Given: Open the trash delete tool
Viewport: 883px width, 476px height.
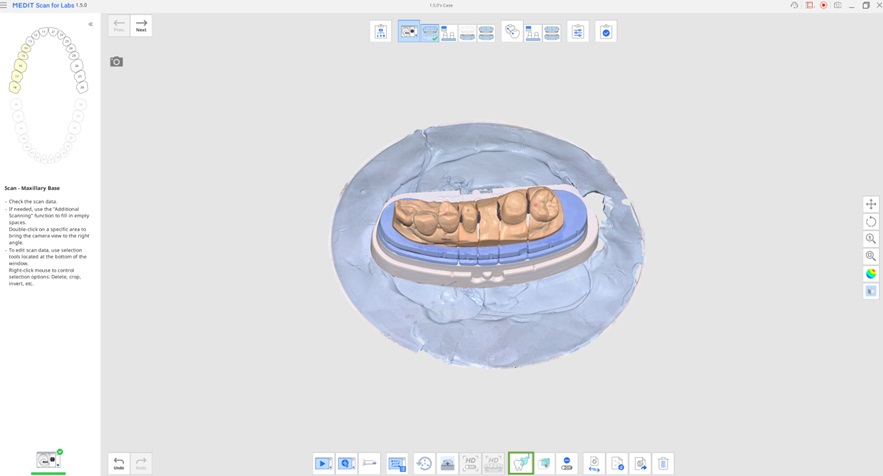Looking at the screenshot, I should click(x=663, y=464).
